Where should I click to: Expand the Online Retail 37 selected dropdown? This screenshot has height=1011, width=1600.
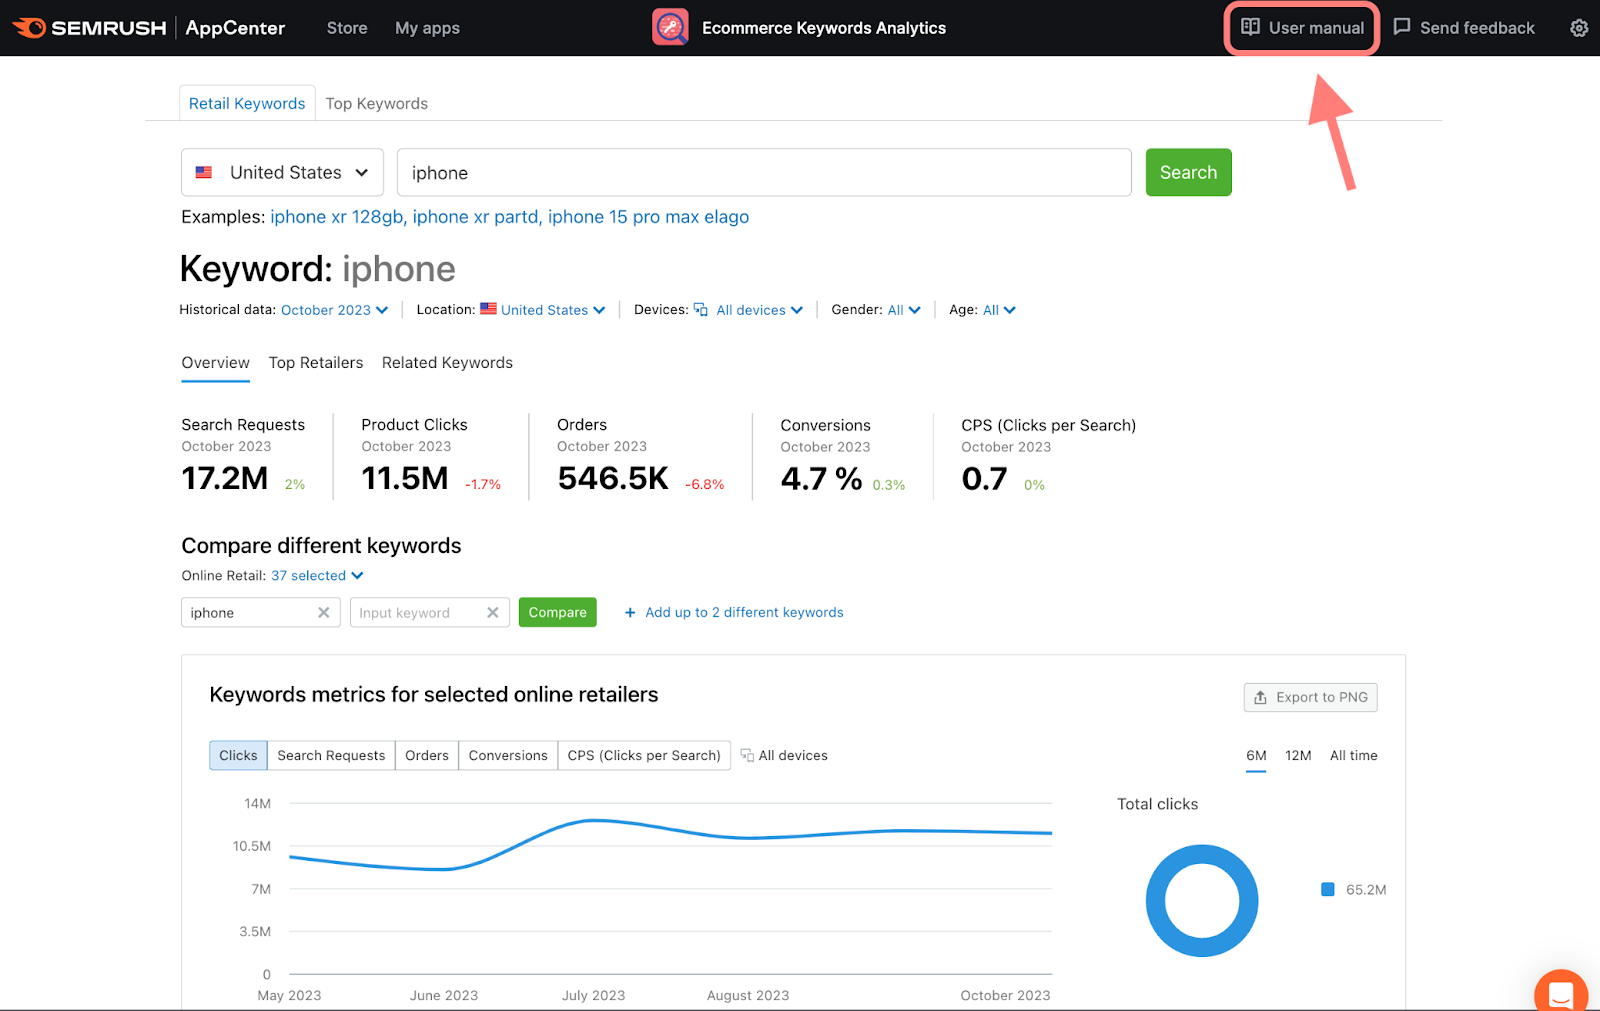point(317,576)
